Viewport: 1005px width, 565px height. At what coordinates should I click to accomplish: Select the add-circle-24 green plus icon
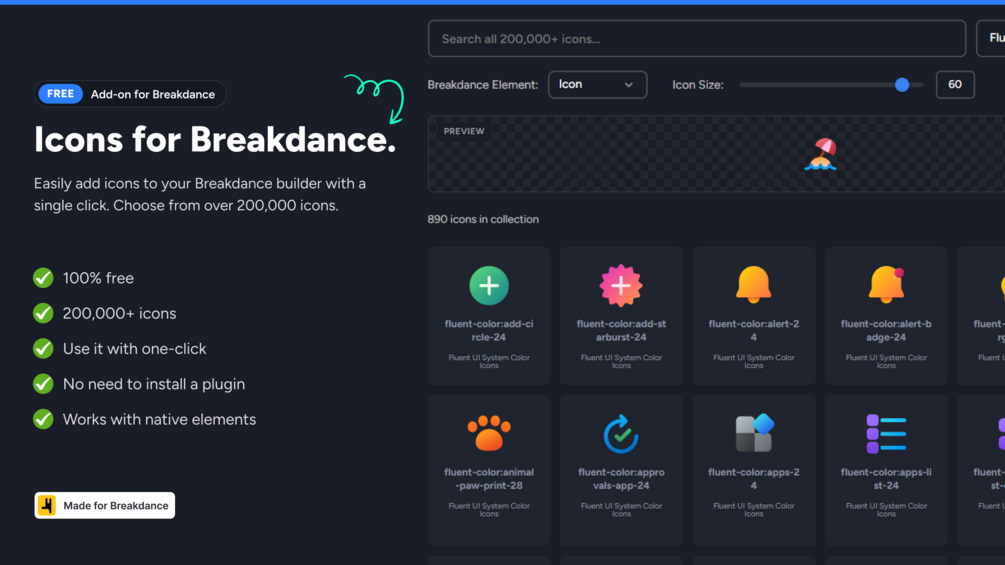(x=489, y=286)
